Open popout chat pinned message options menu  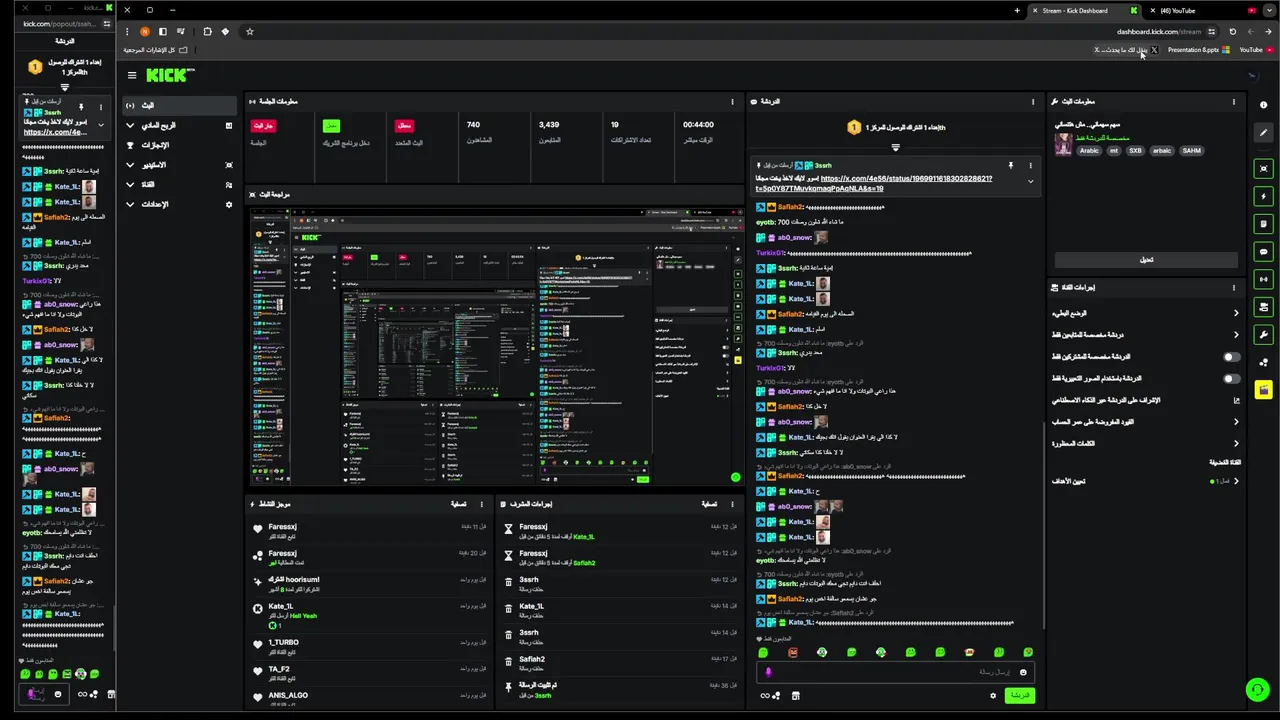(x=100, y=106)
